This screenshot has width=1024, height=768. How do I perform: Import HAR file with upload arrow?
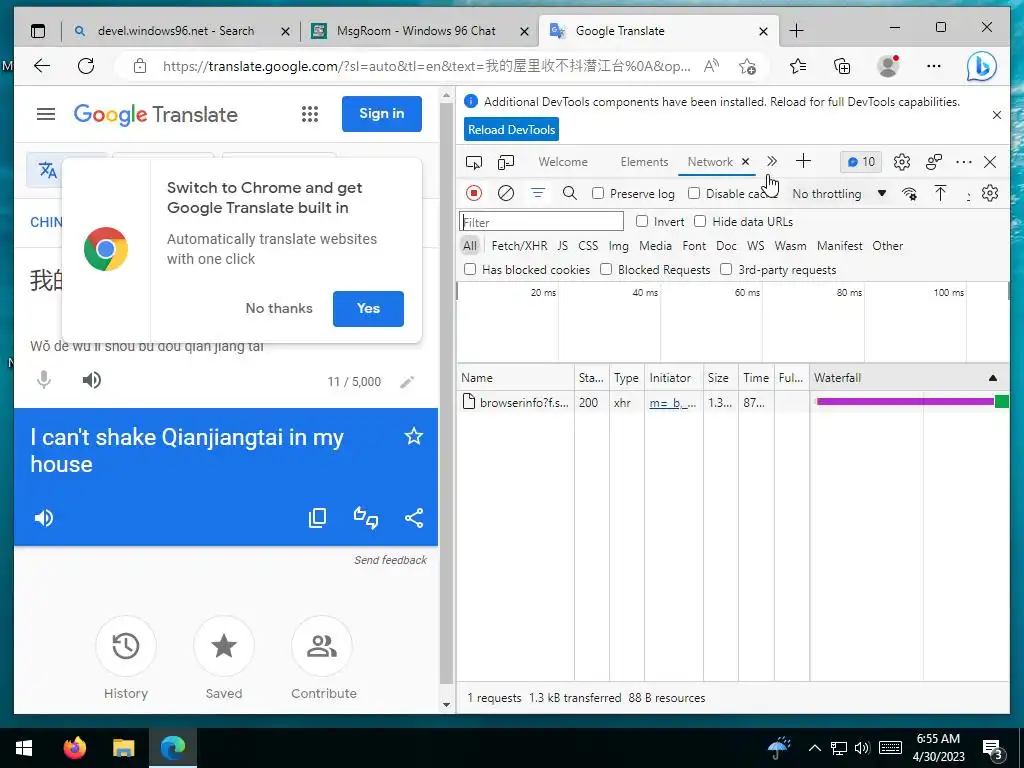click(940, 193)
